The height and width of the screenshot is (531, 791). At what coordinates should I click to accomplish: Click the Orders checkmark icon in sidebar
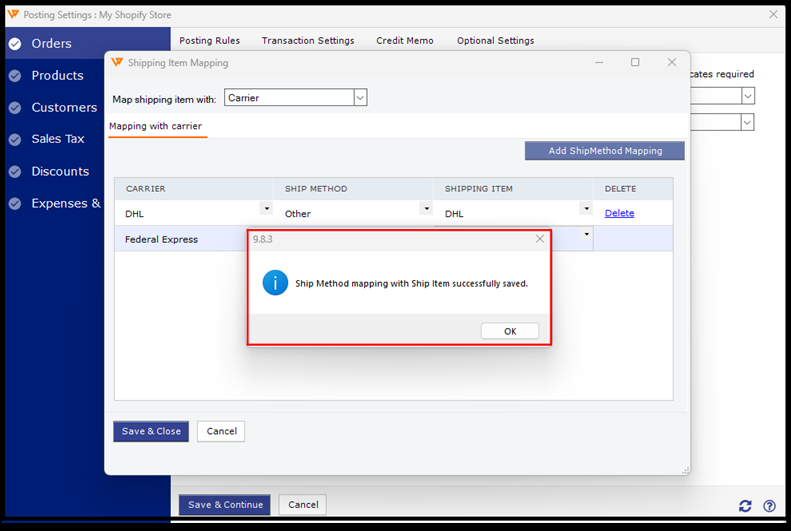pos(14,44)
